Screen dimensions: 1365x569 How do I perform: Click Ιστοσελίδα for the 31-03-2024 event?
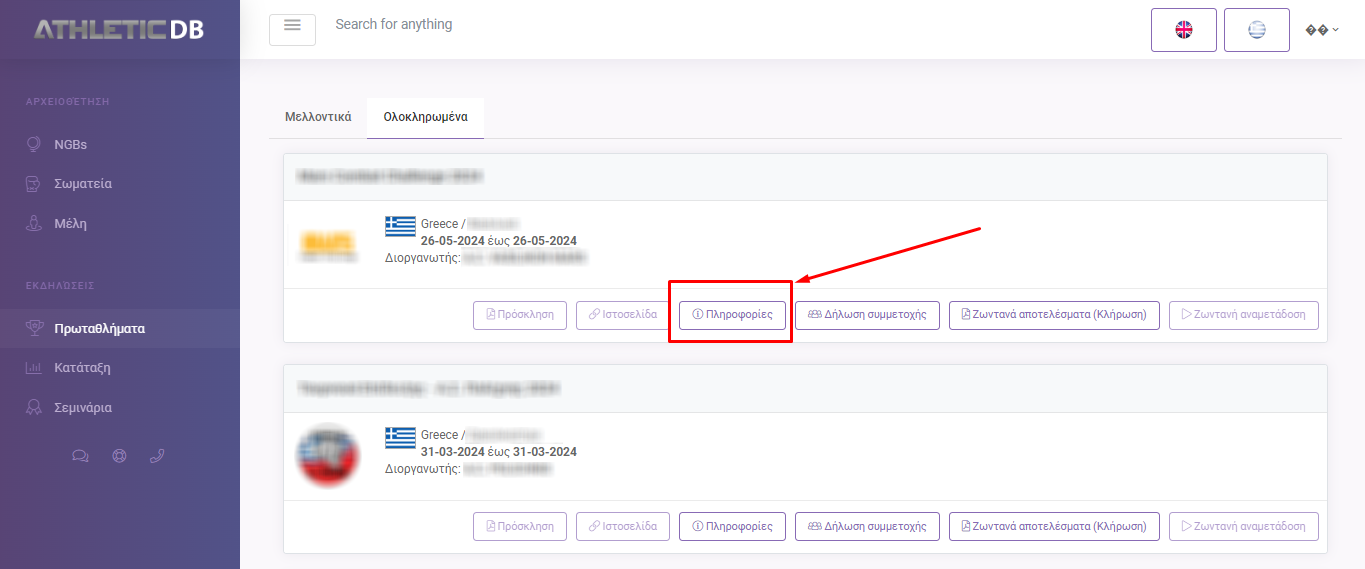623,526
